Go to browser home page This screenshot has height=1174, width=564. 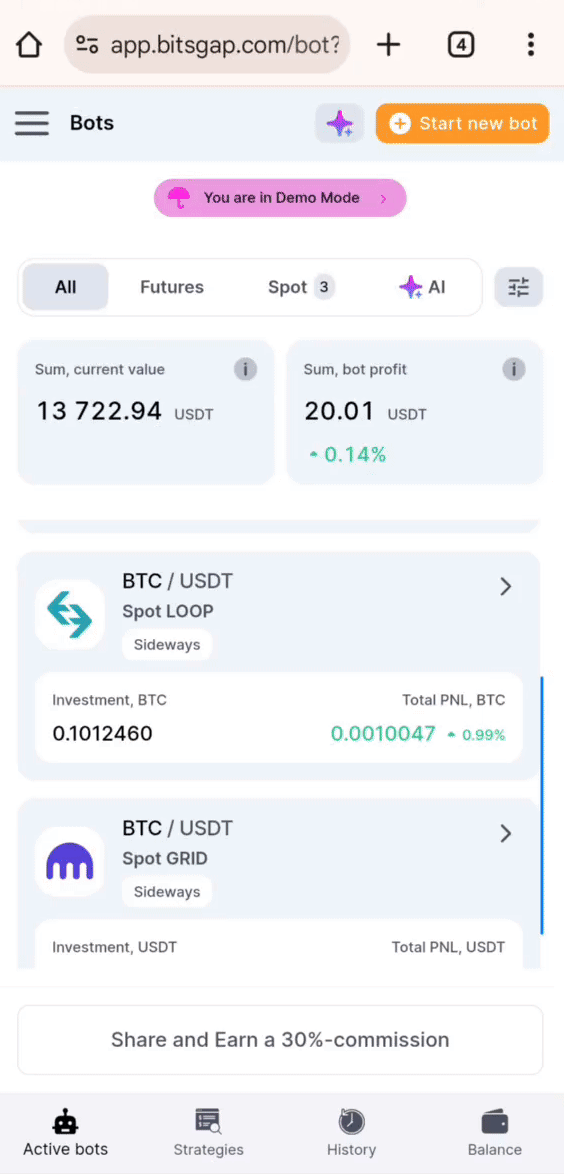click(28, 45)
